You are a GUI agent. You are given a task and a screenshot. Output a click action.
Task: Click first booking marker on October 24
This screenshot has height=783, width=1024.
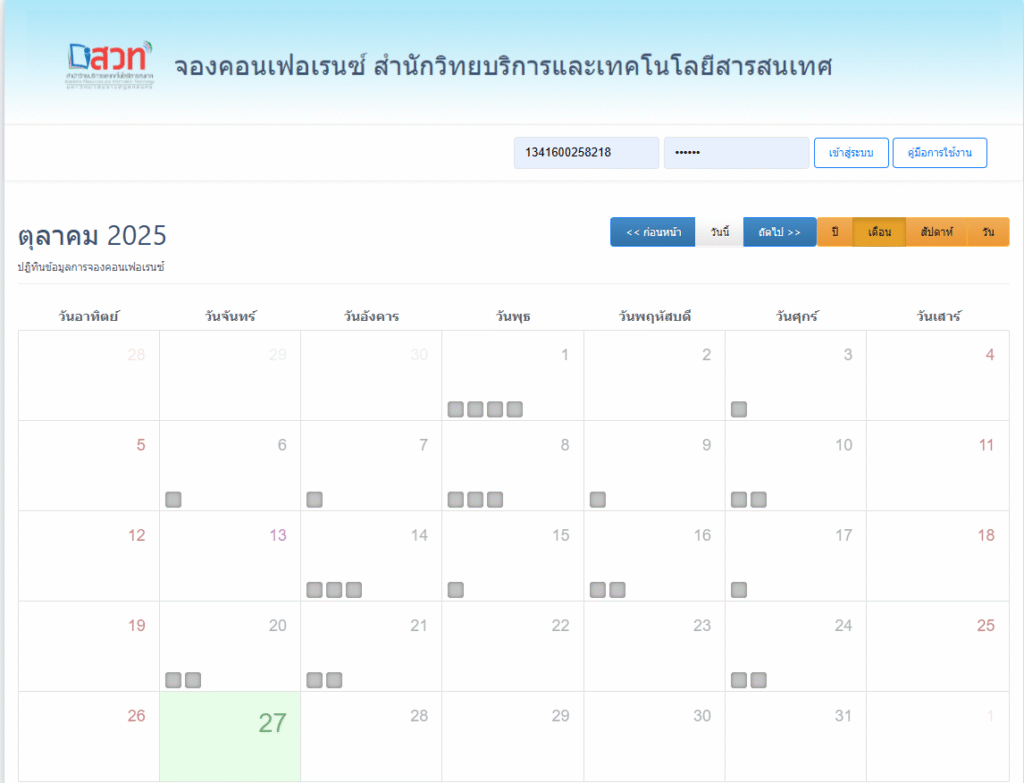coord(739,680)
